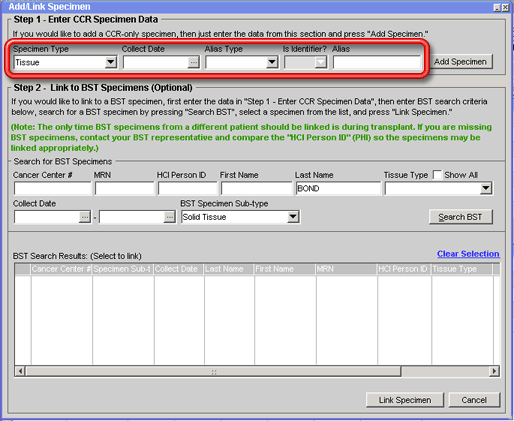Select the Collect Date column header in results

pos(179,269)
